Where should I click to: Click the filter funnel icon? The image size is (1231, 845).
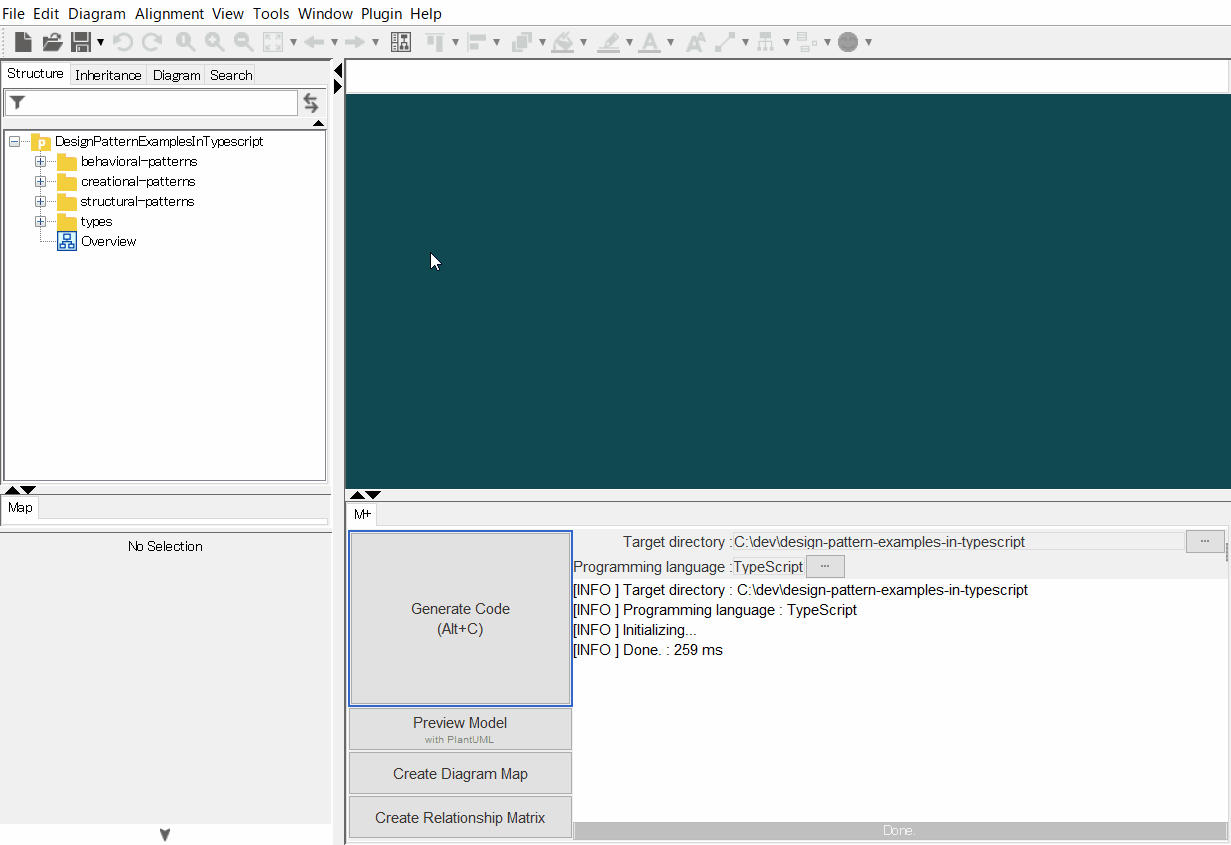pos(17,102)
